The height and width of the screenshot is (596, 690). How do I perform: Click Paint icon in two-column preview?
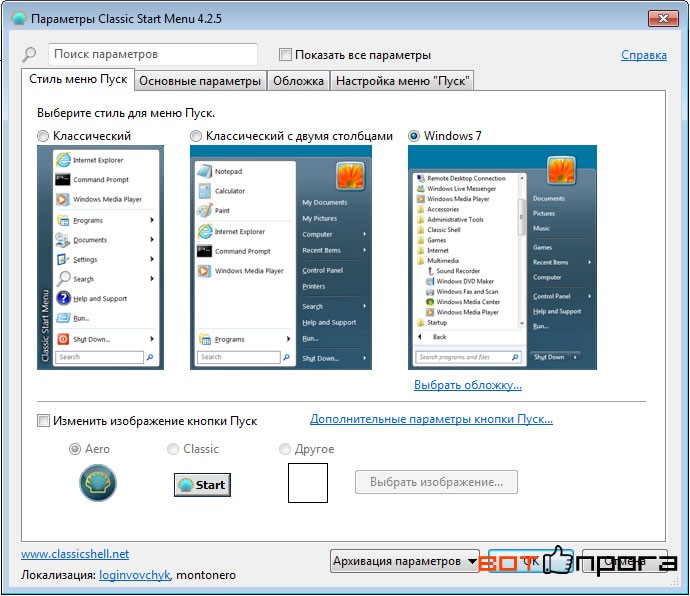click(x=205, y=210)
